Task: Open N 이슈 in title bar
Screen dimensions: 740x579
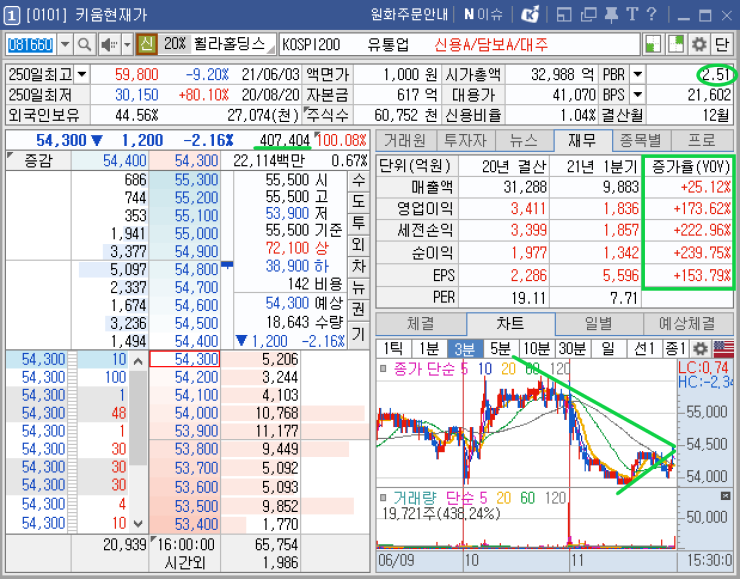Action: pos(483,15)
